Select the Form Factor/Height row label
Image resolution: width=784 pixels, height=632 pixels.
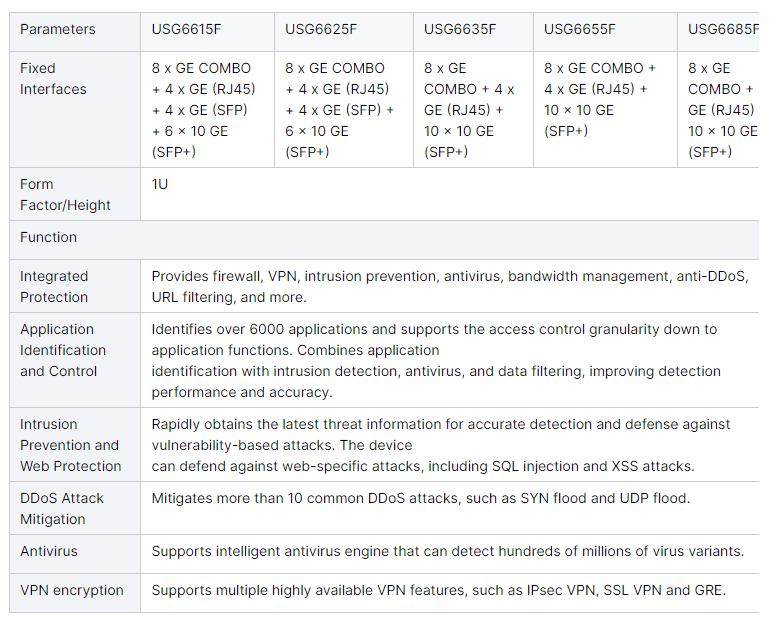65,194
